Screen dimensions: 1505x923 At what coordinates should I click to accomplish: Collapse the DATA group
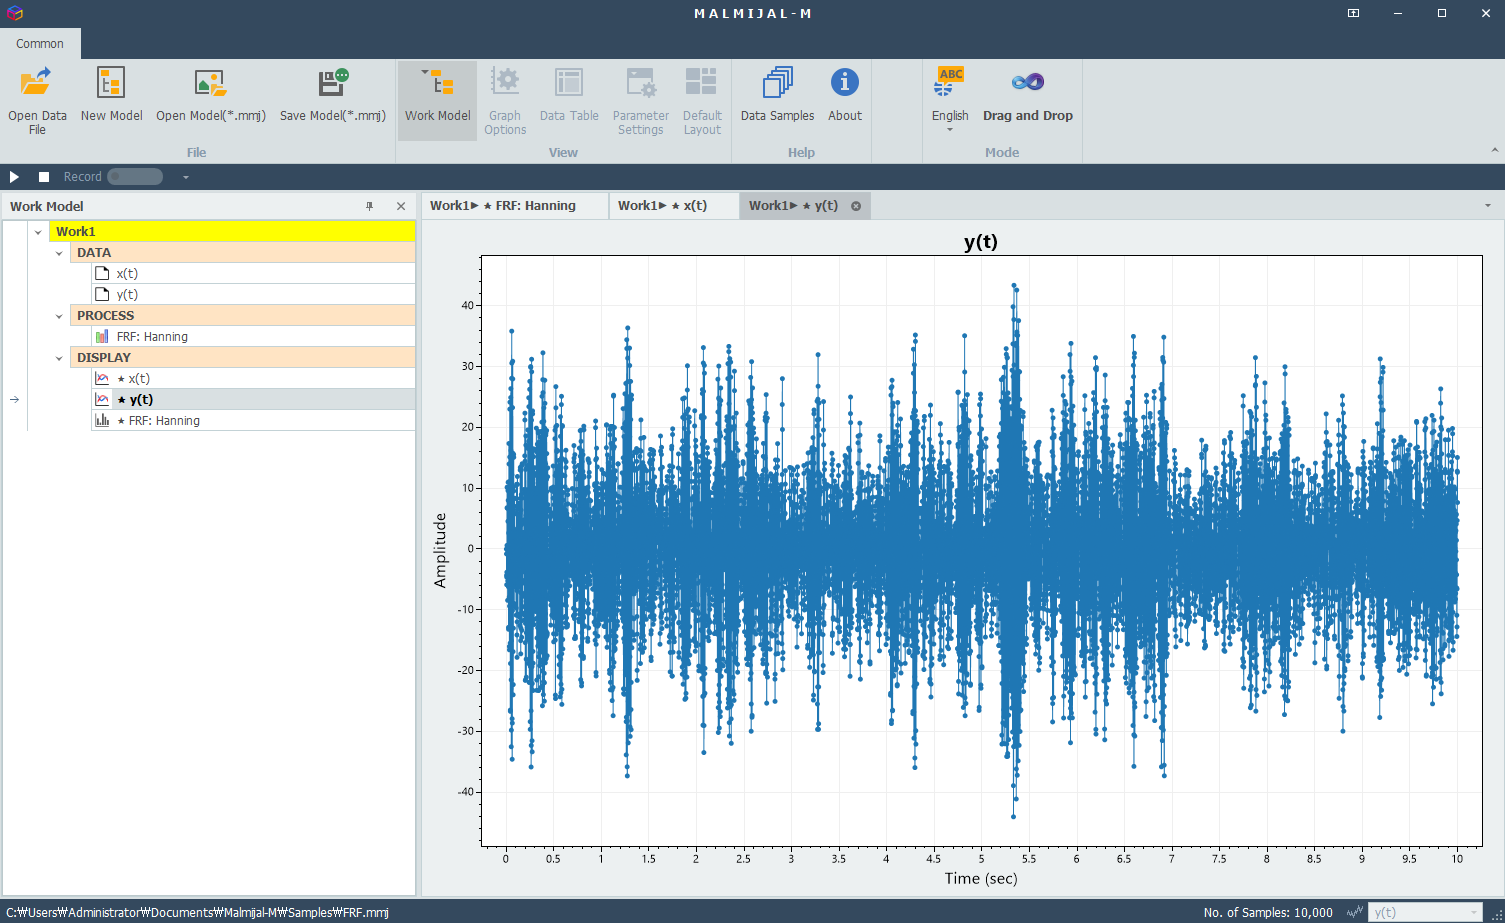pos(59,253)
